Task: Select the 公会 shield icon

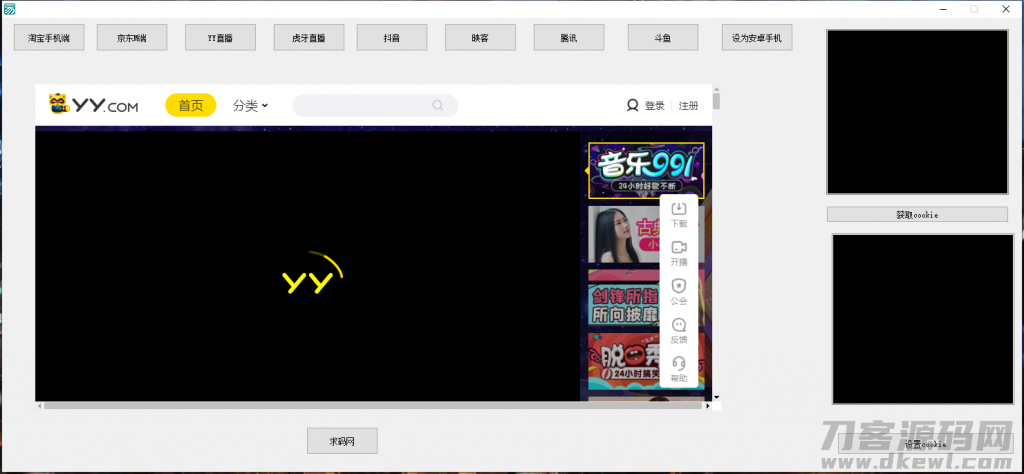Action: pos(679,286)
